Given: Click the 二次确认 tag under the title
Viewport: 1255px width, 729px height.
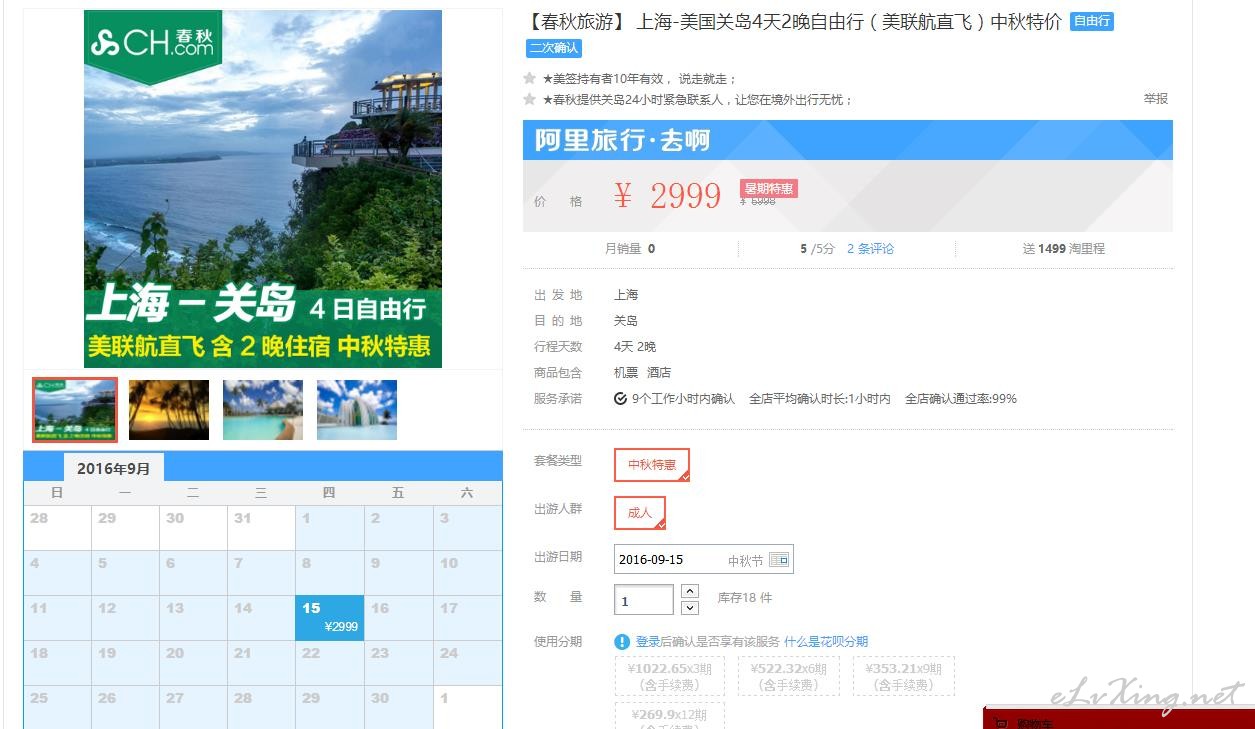Looking at the screenshot, I should [x=554, y=48].
